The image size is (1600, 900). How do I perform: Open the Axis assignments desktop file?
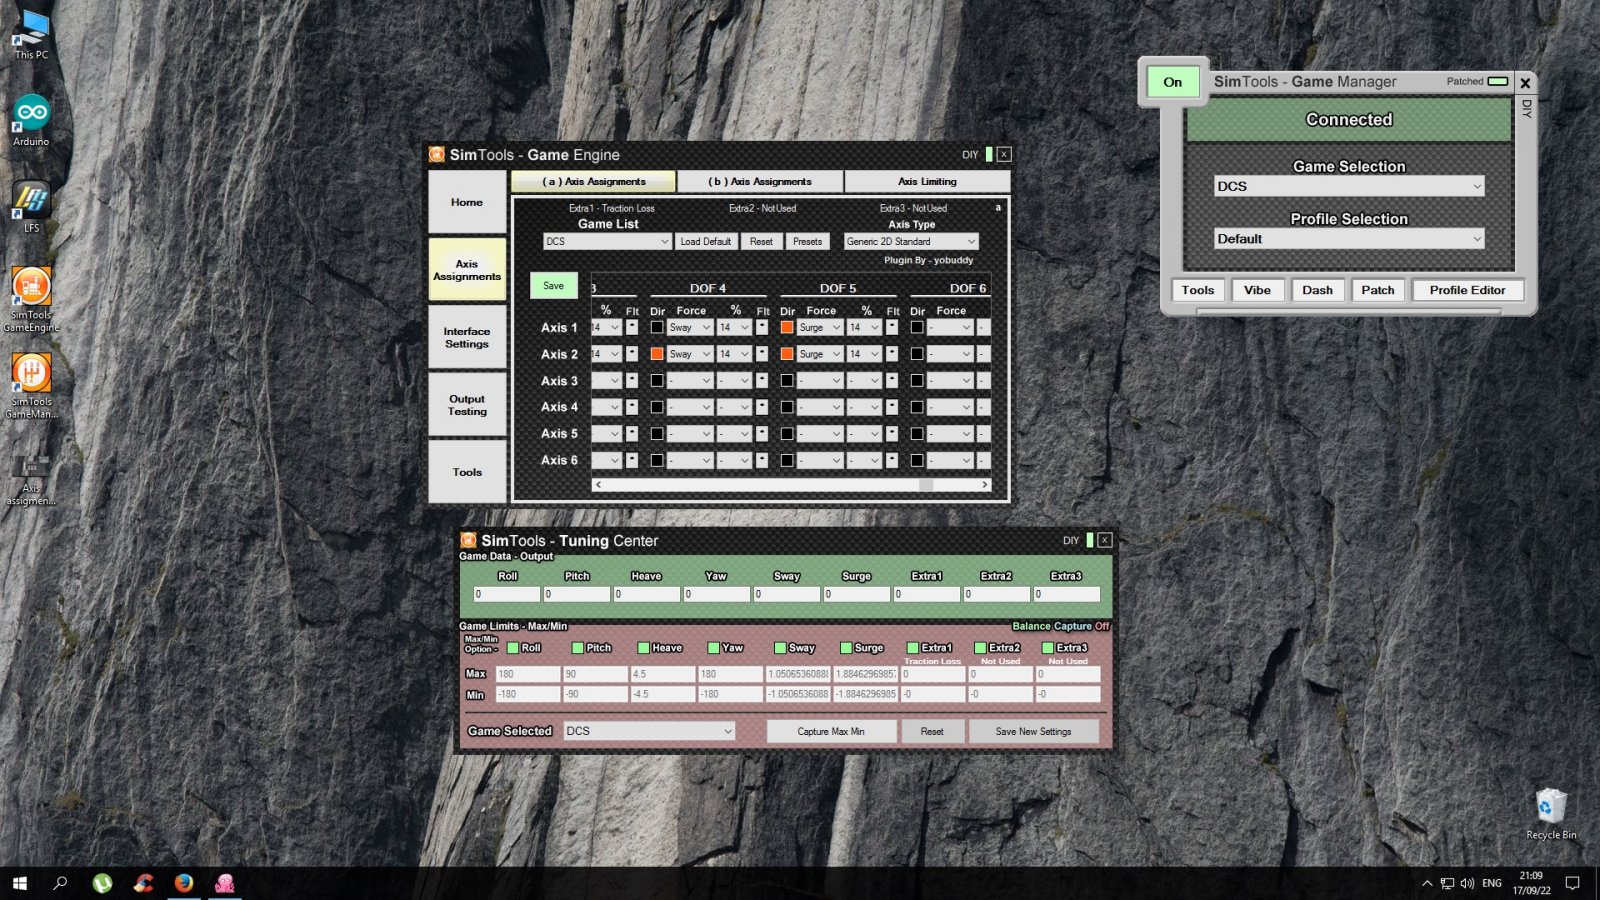coord(31,478)
